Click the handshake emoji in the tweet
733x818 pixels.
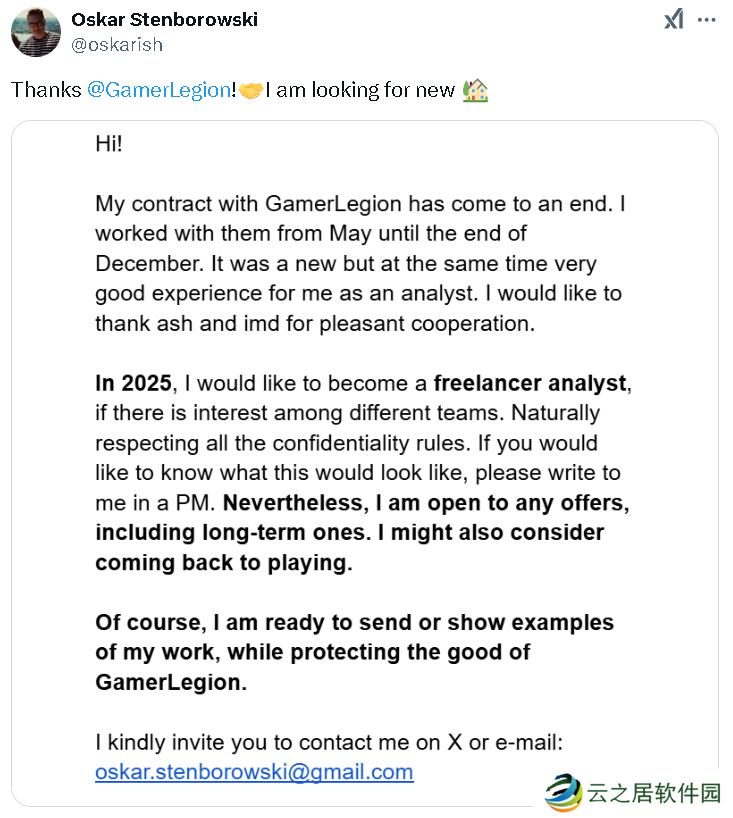(x=251, y=90)
